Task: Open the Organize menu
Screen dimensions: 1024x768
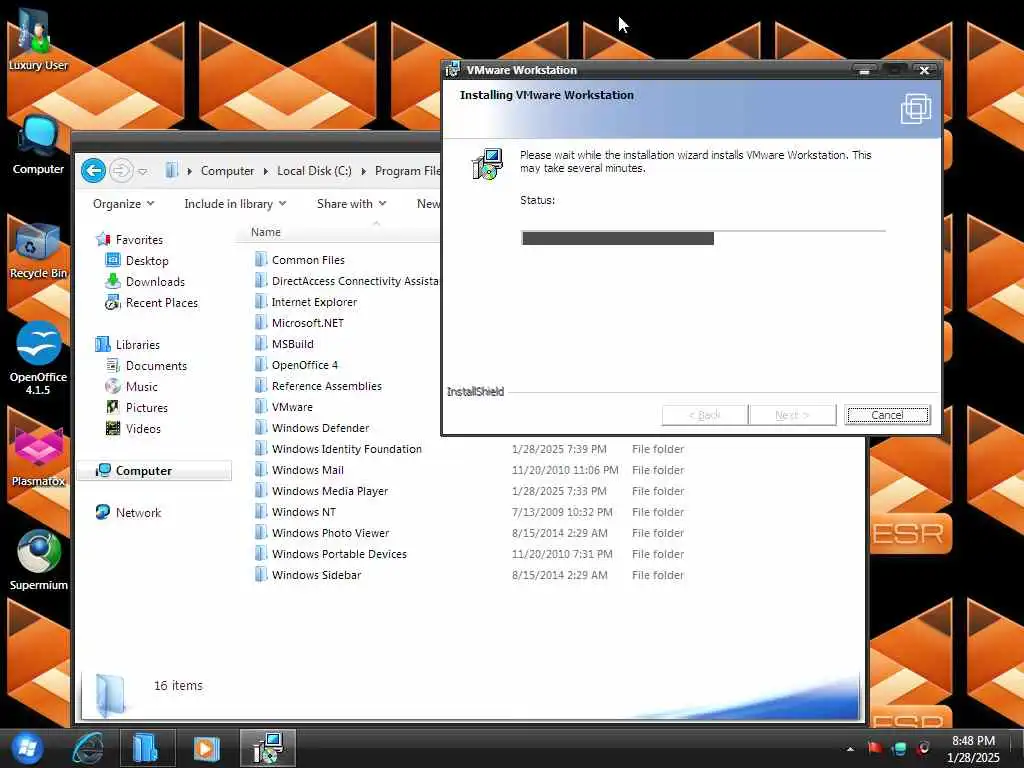Action: tap(123, 204)
